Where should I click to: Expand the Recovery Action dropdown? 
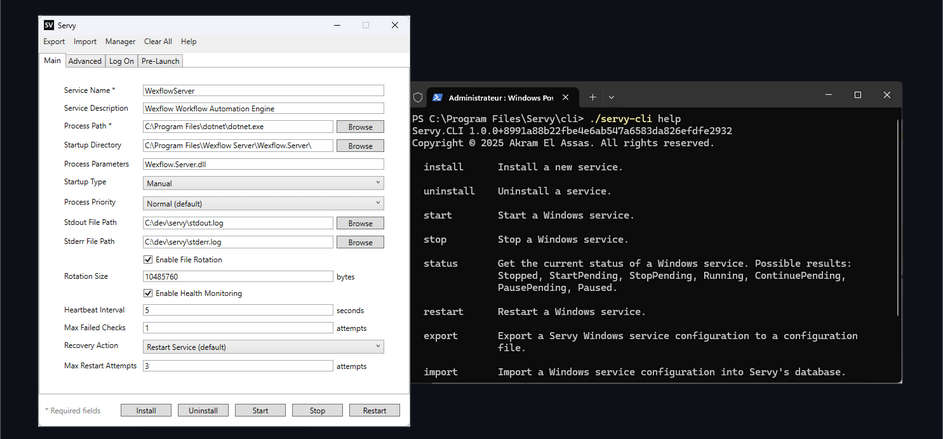[263, 347]
